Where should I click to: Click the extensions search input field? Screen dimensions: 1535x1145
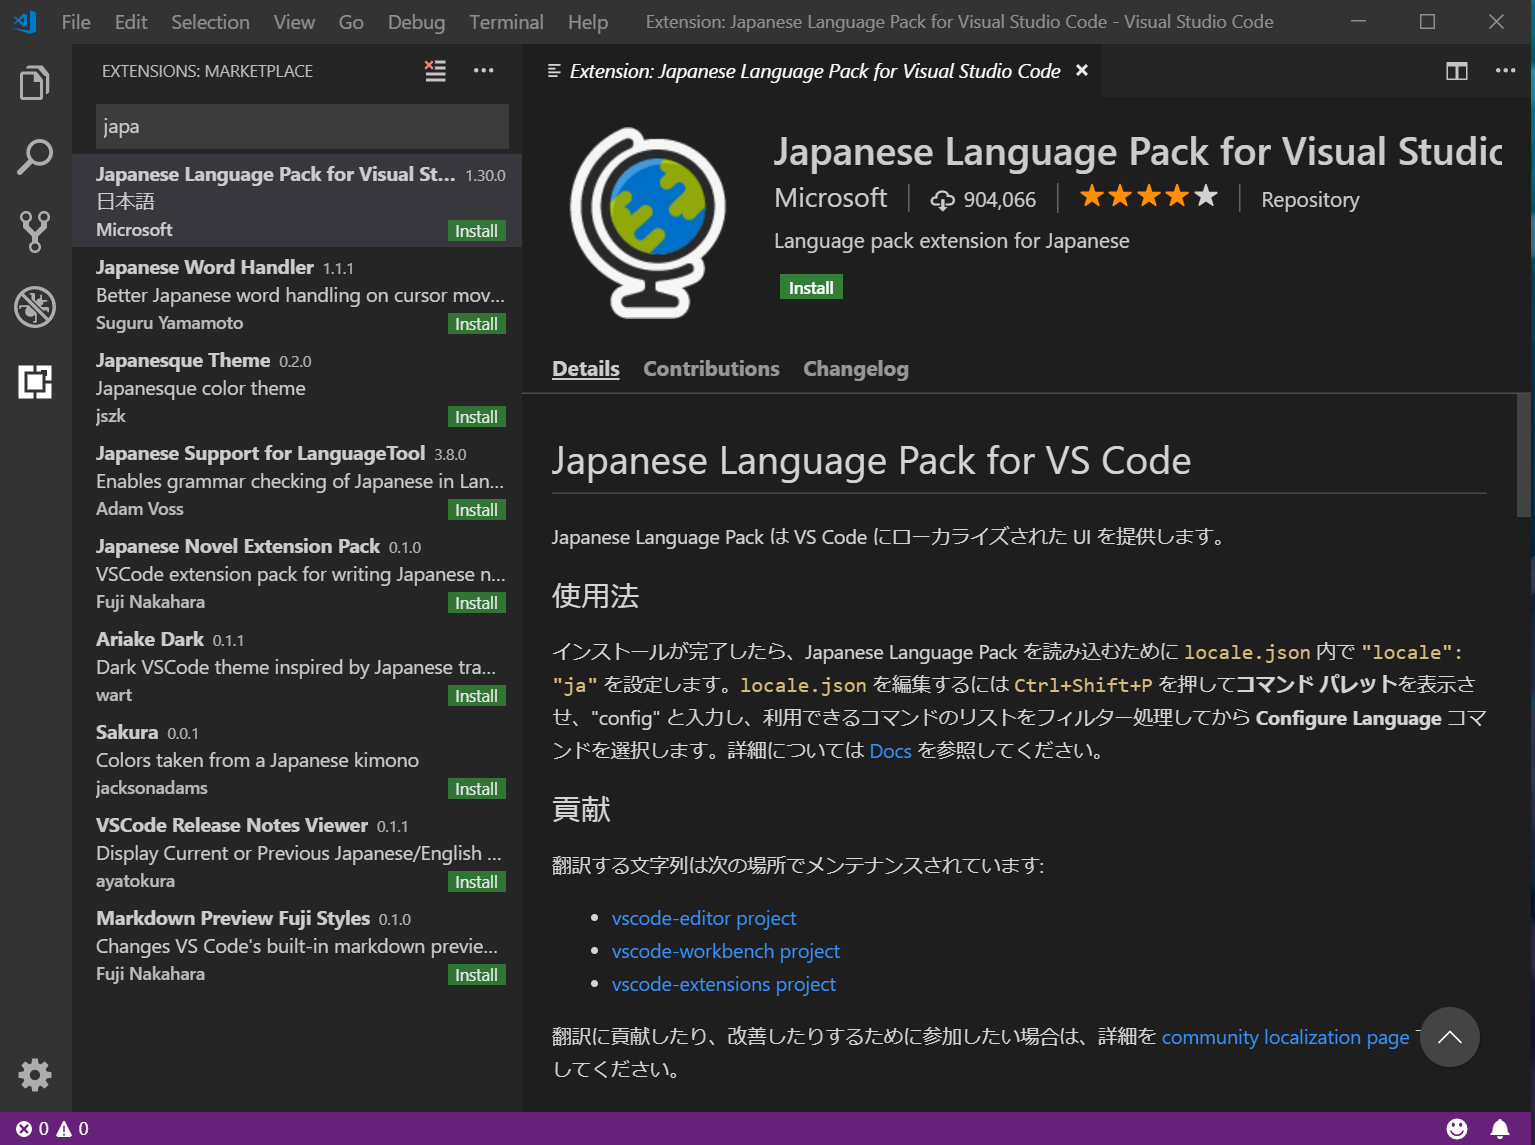(300, 126)
